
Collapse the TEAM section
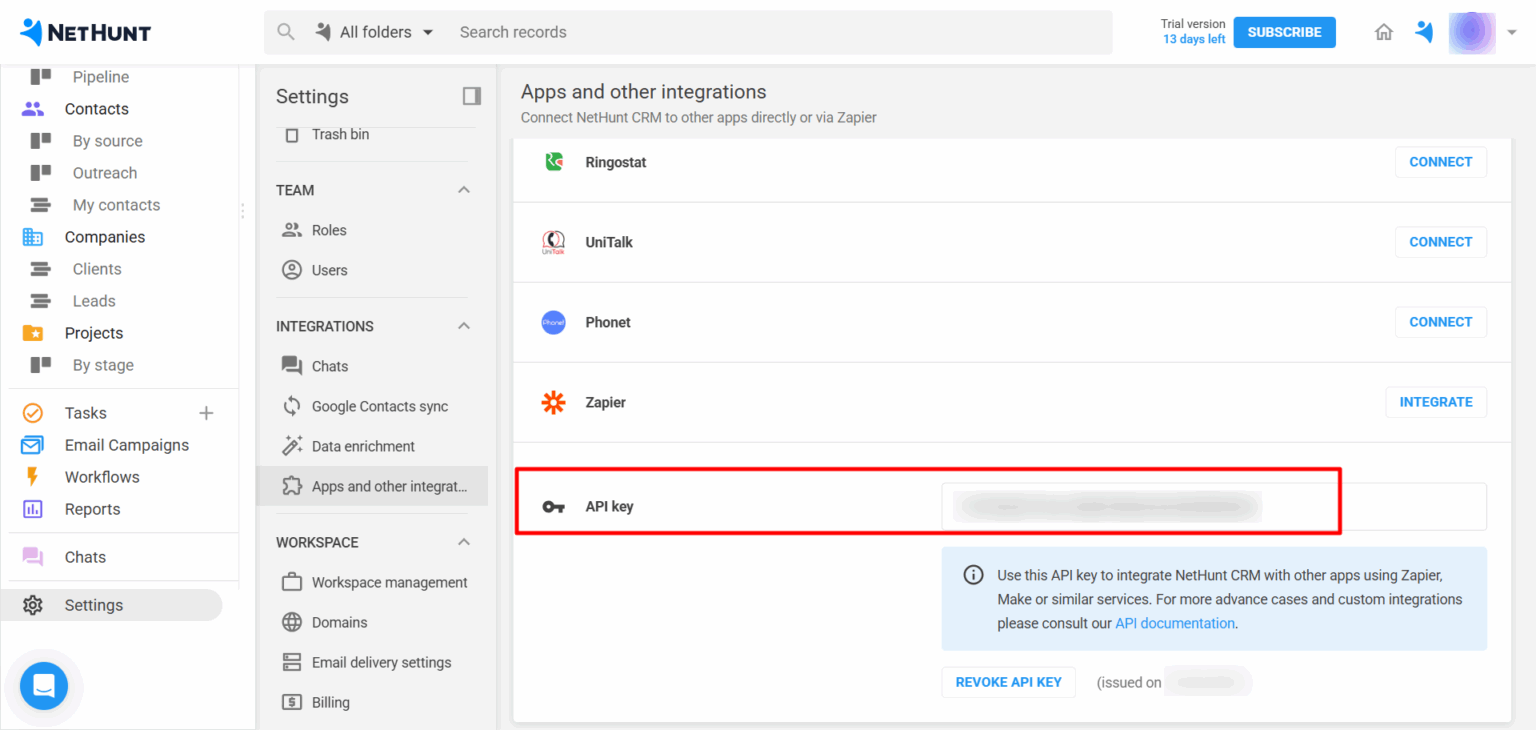[464, 190]
